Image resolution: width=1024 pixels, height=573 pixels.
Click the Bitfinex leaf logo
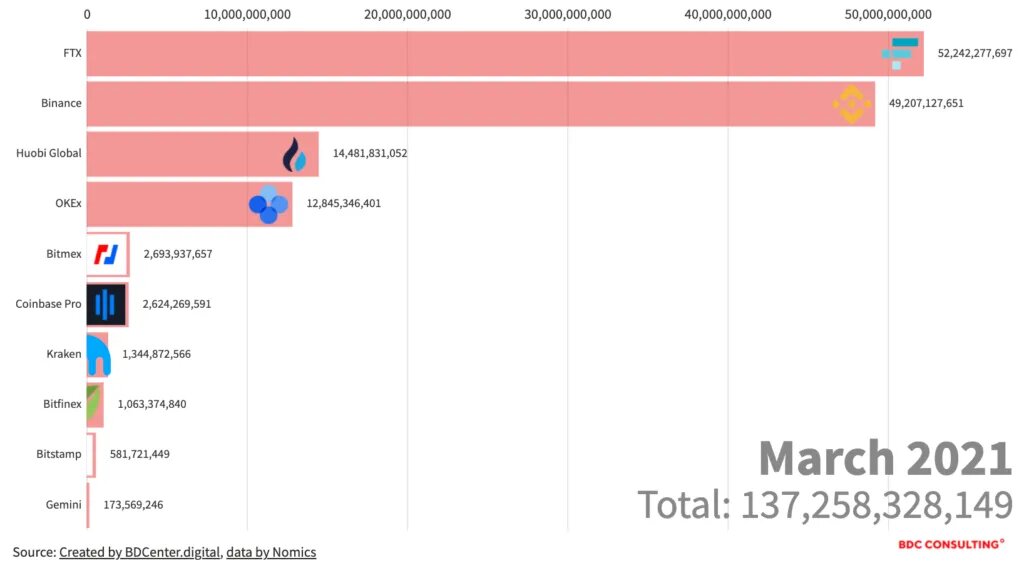coord(94,404)
